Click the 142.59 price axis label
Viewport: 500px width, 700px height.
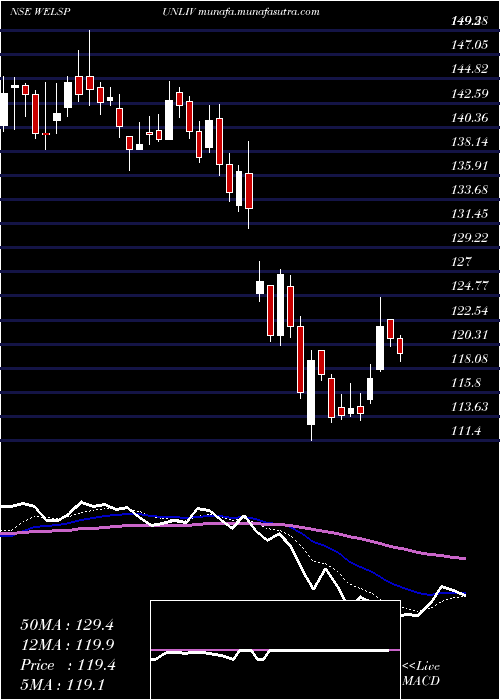coord(468,94)
